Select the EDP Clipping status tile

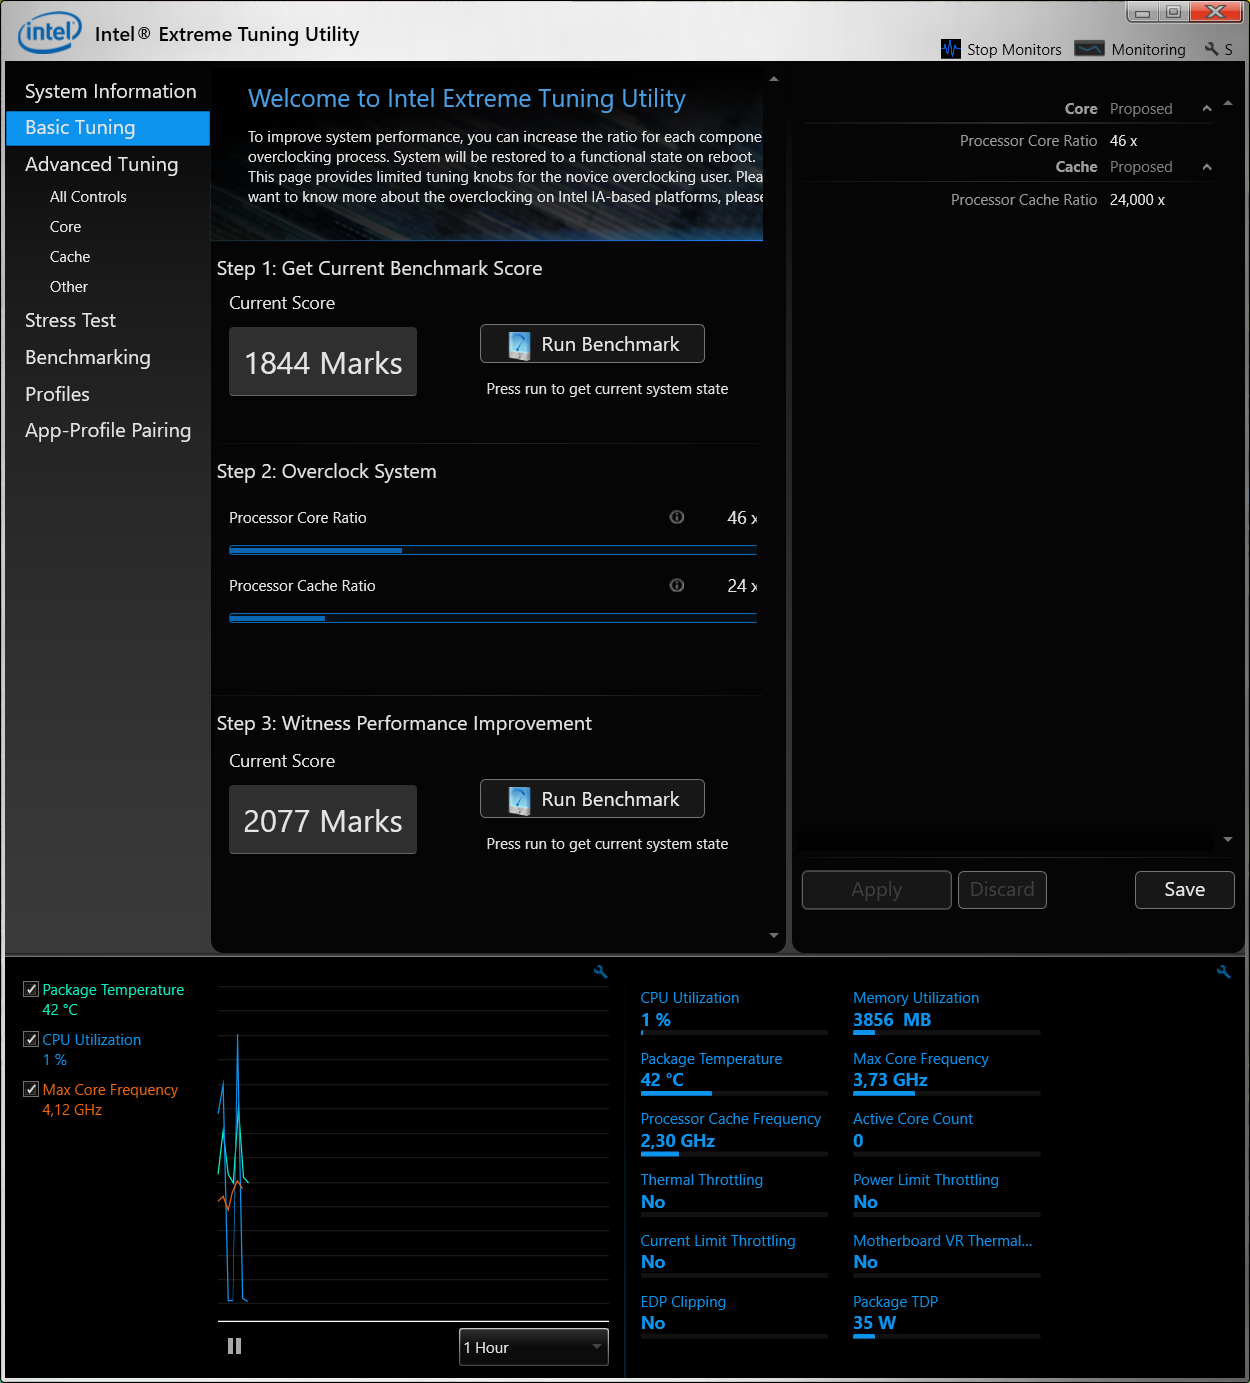[x=734, y=1315]
